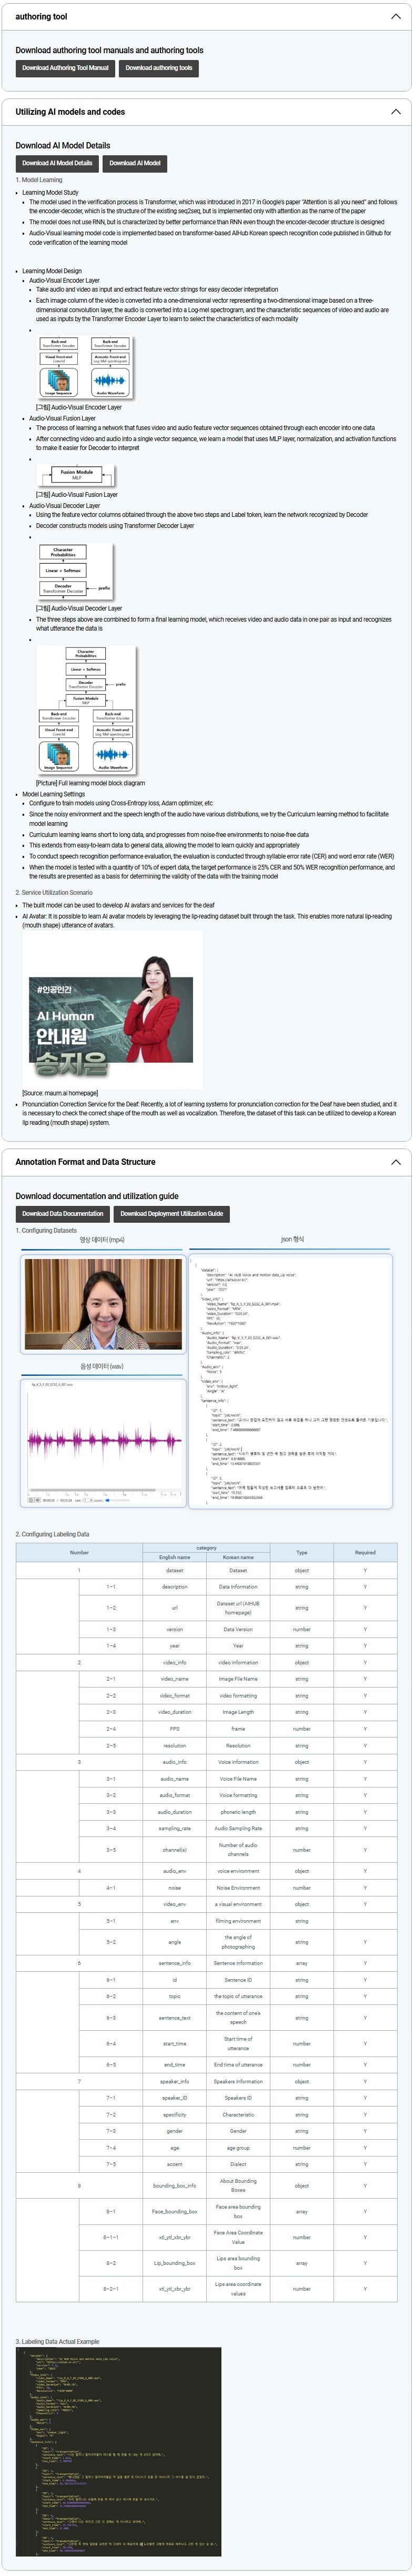This screenshot has height=2576, width=415.
Task: Click Download Deployment Utilization Guide button
Action: pyautogui.click(x=172, y=1214)
